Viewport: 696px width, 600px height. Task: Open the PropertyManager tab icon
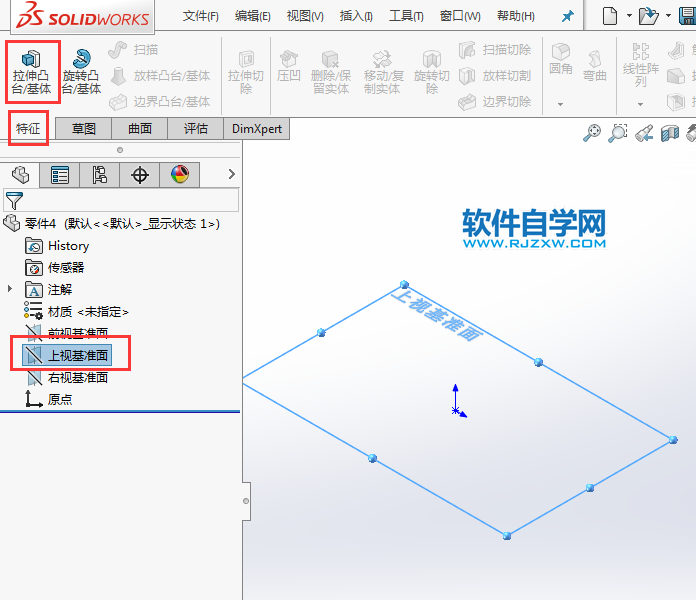pyautogui.click(x=59, y=175)
